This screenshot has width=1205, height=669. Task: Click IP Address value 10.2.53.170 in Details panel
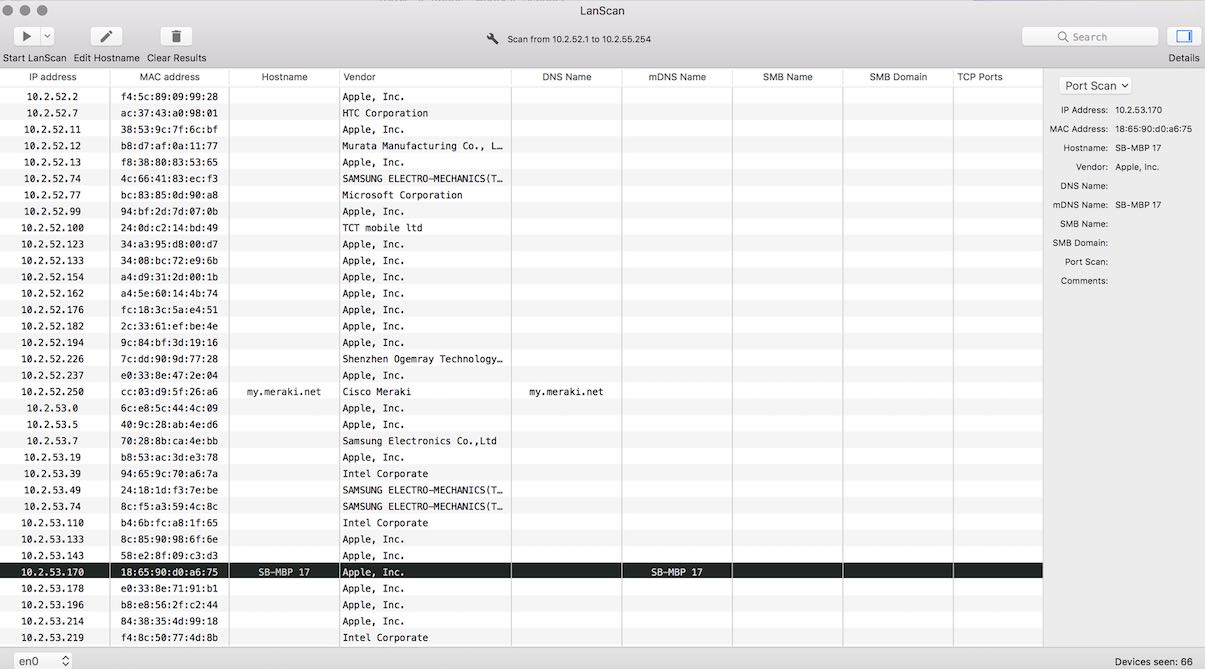[1139, 110]
